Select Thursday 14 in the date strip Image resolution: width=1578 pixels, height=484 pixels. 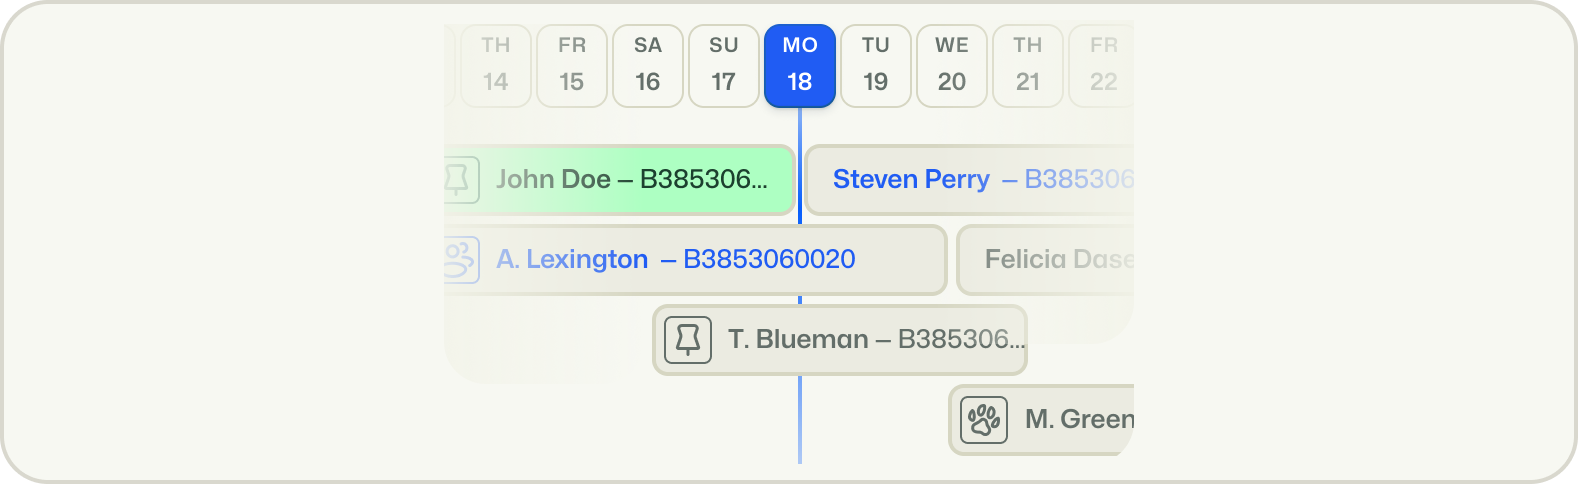pos(495,66)
